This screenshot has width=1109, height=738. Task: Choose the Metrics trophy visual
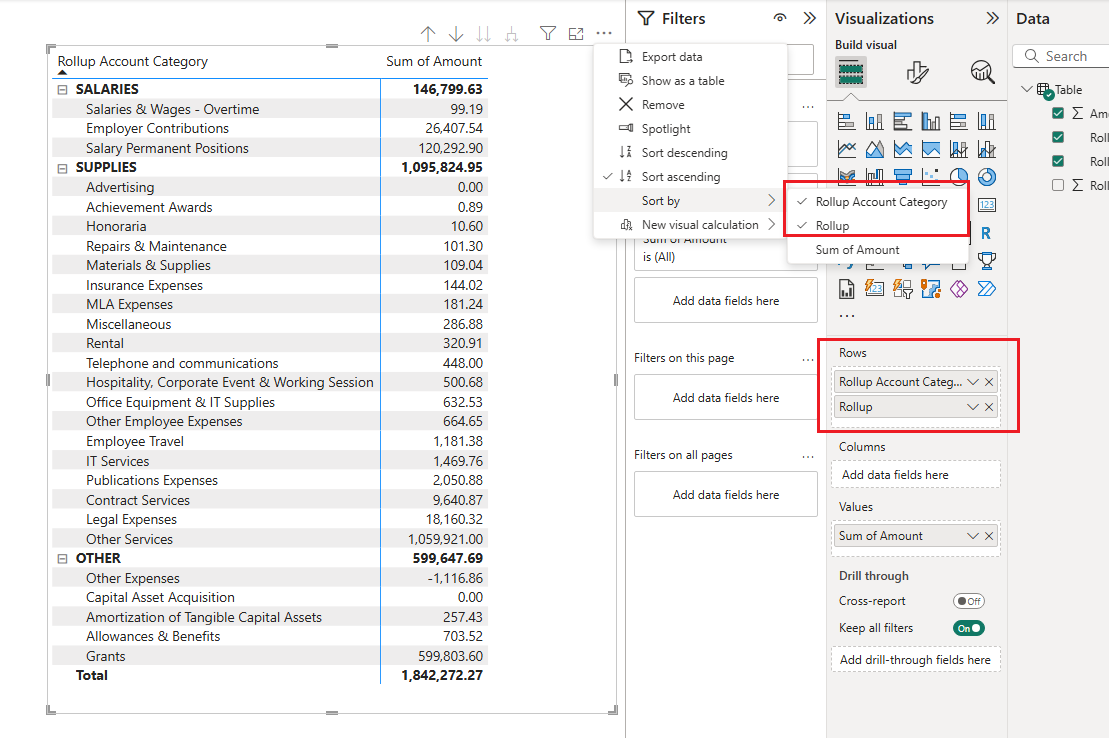987,261
